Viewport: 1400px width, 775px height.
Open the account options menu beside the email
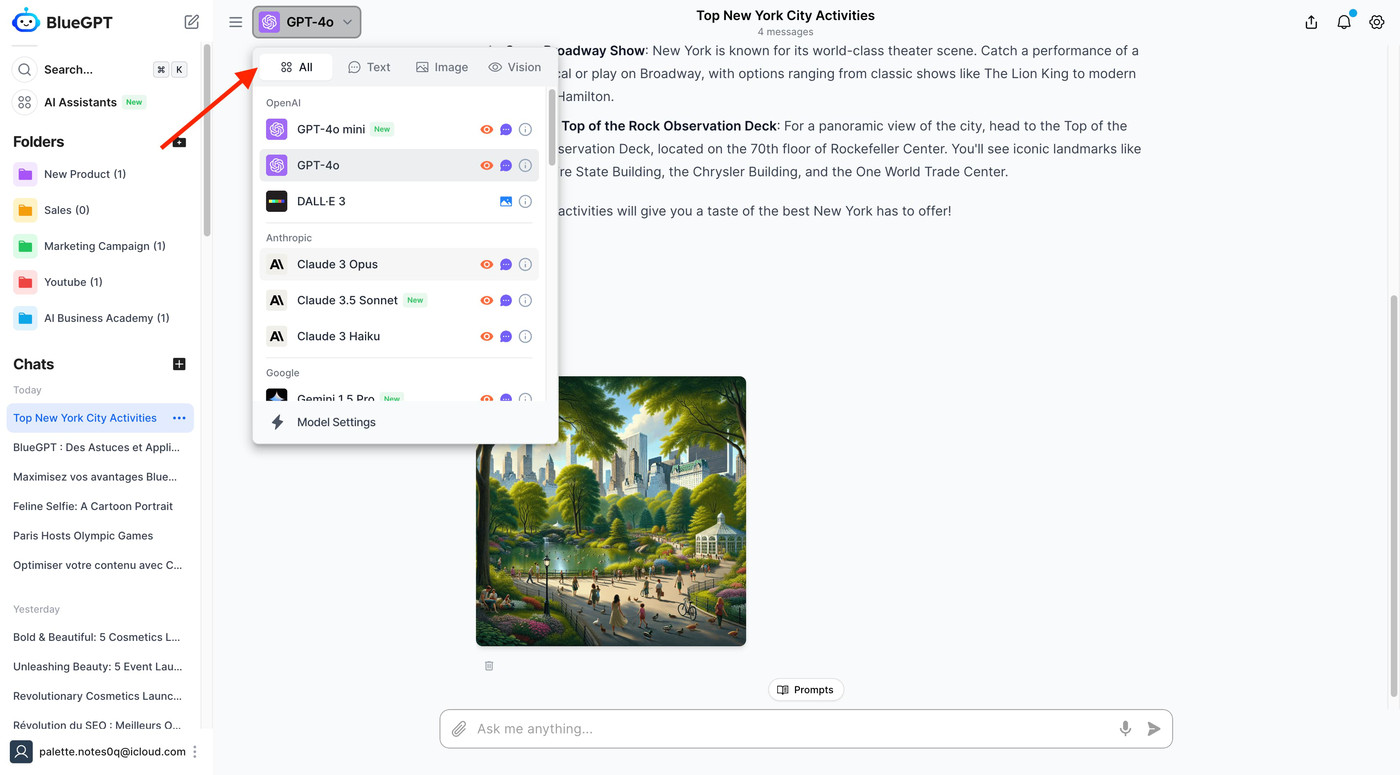tap(195, 752)
